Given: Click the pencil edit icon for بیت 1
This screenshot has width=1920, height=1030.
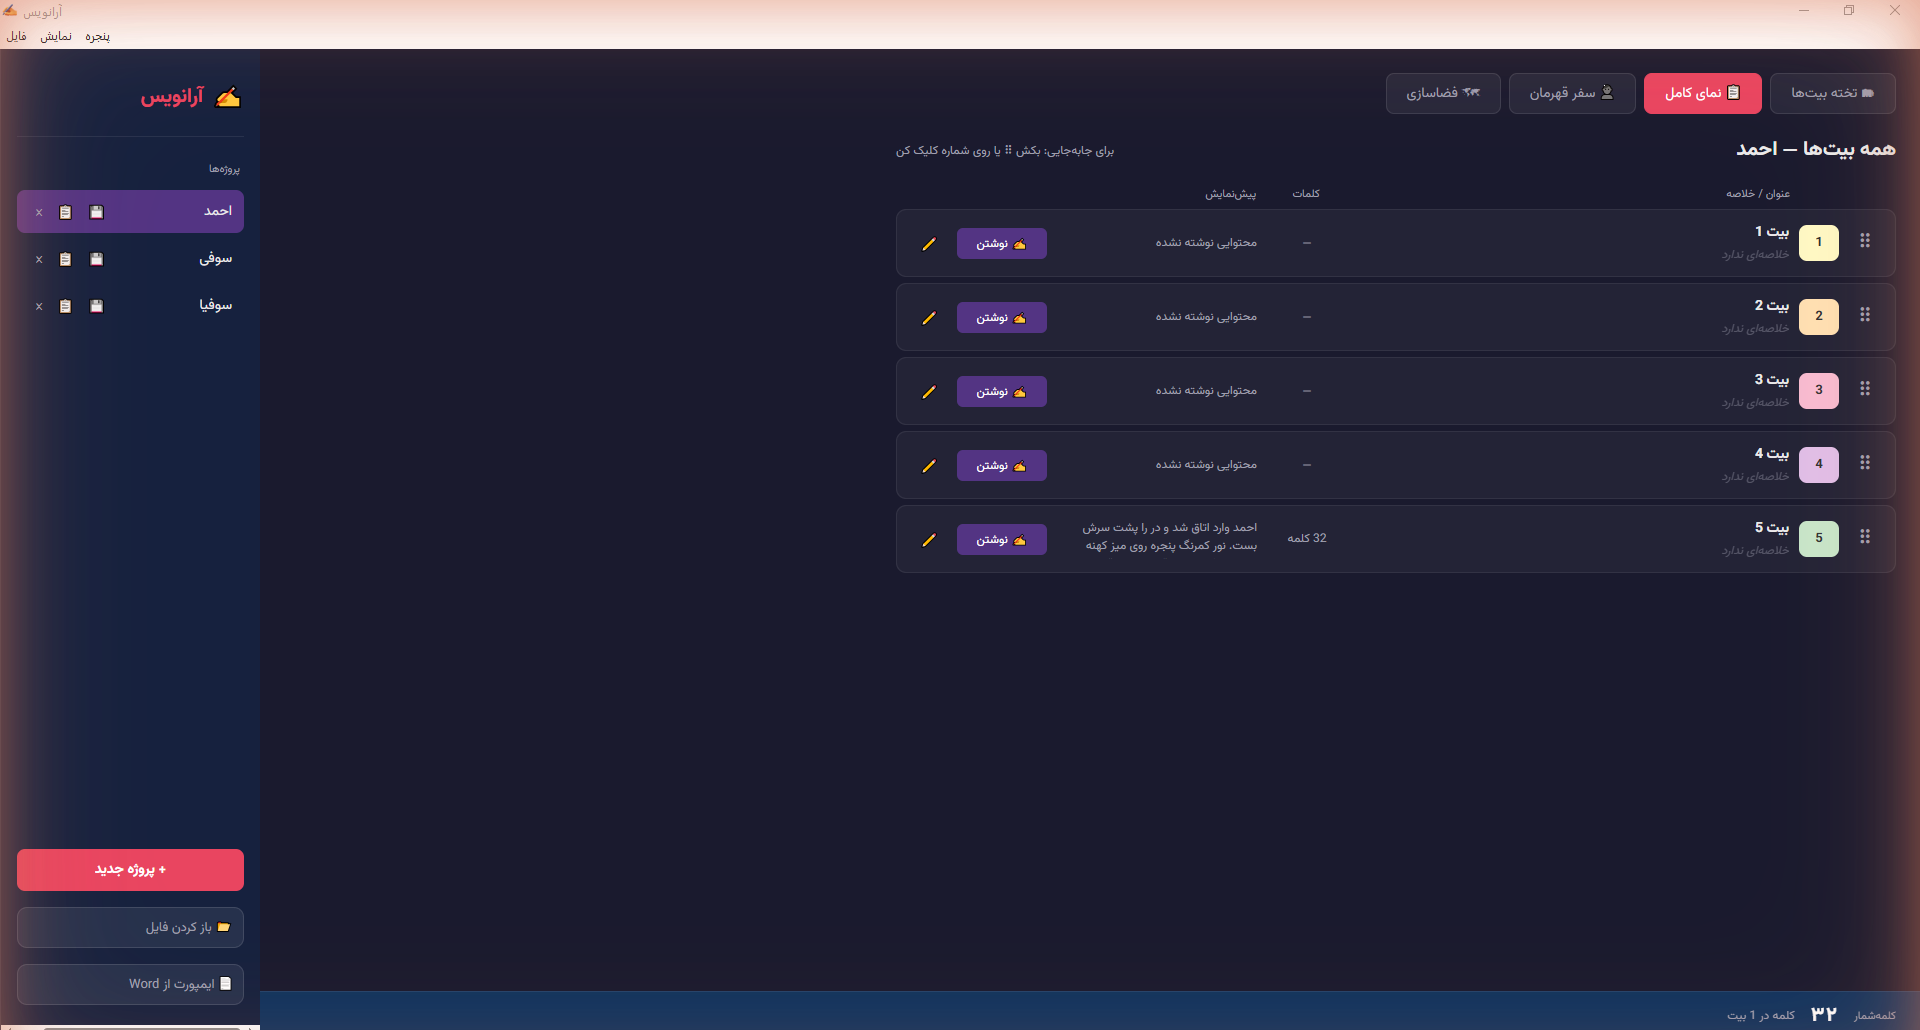Looking at the screenshot, I should point(929,244).
